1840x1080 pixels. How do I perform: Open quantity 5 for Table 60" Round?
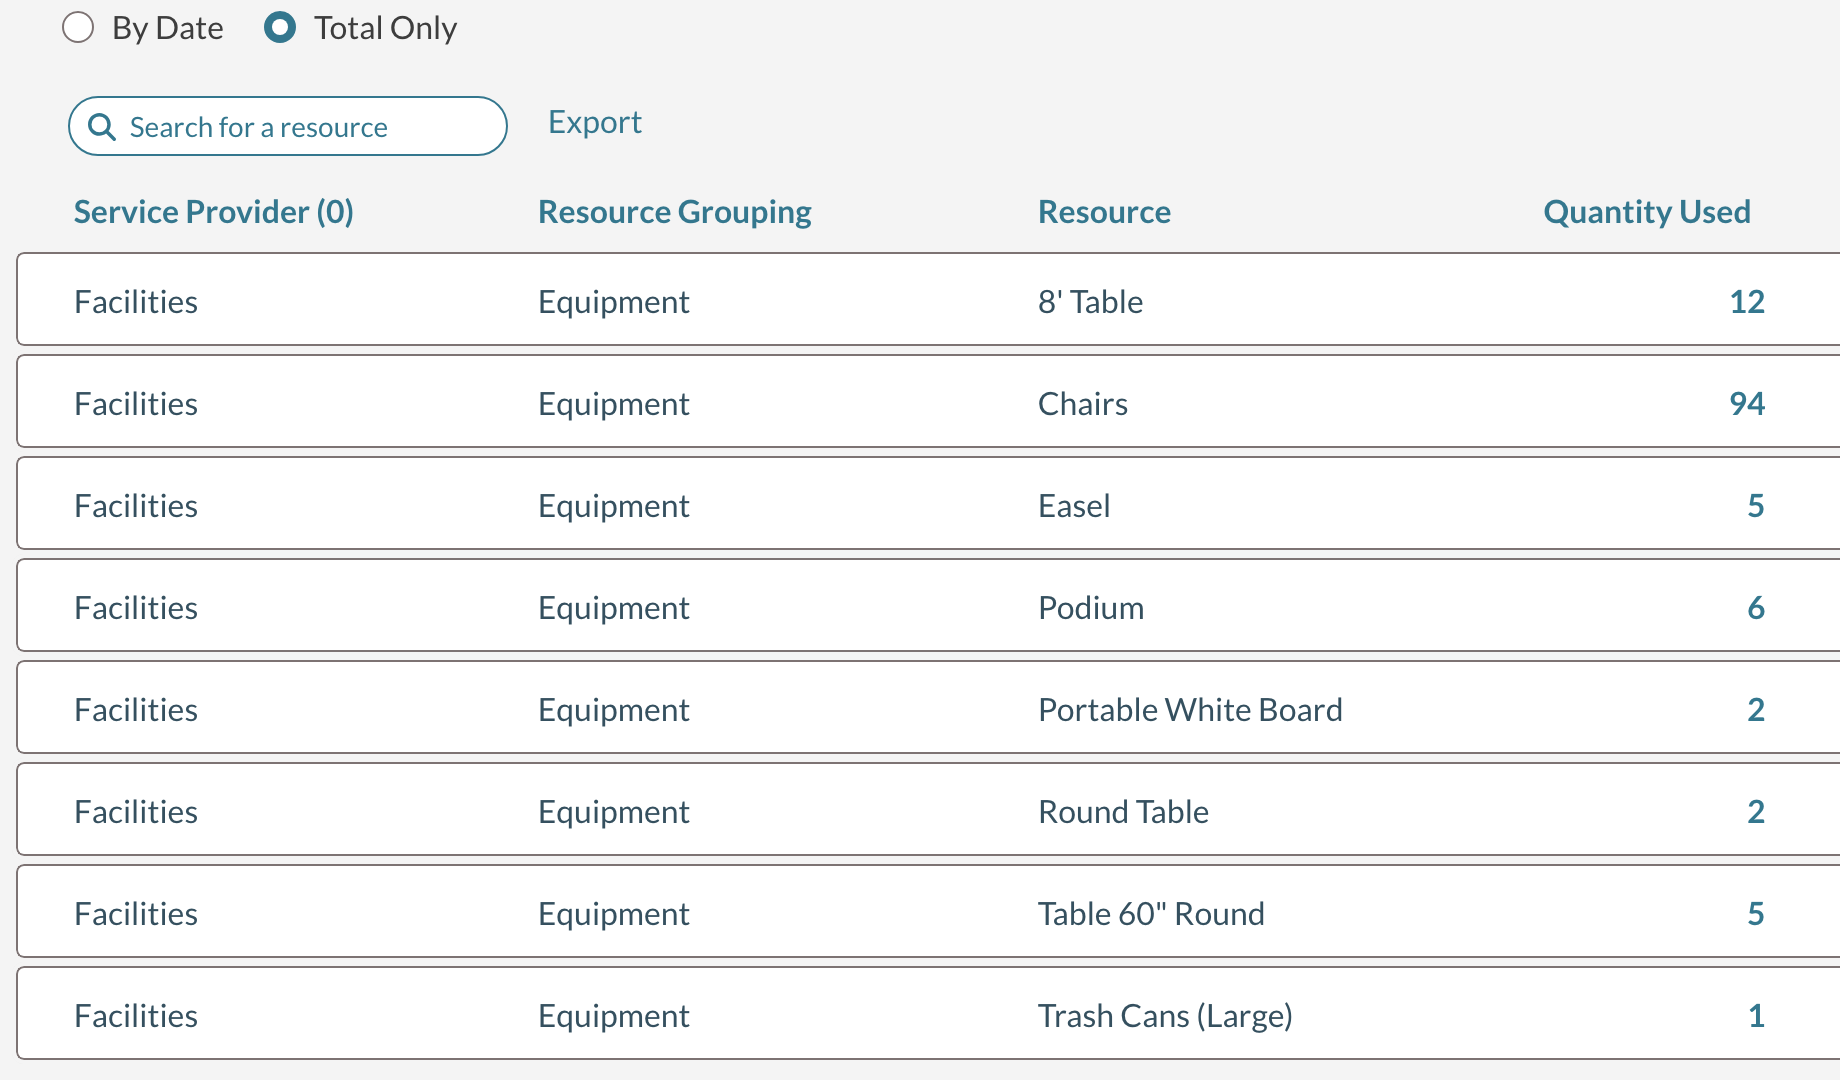click(1756, 913)
